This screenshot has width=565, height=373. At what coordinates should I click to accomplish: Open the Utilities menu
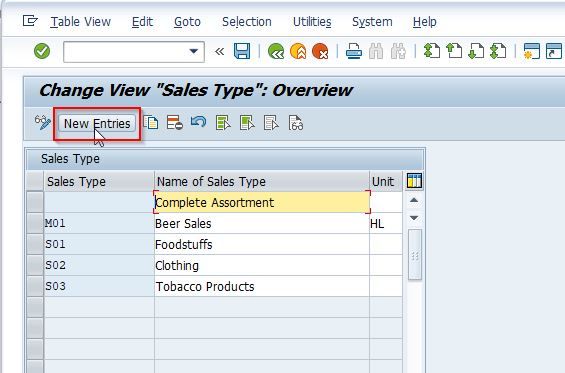point(312,22)
